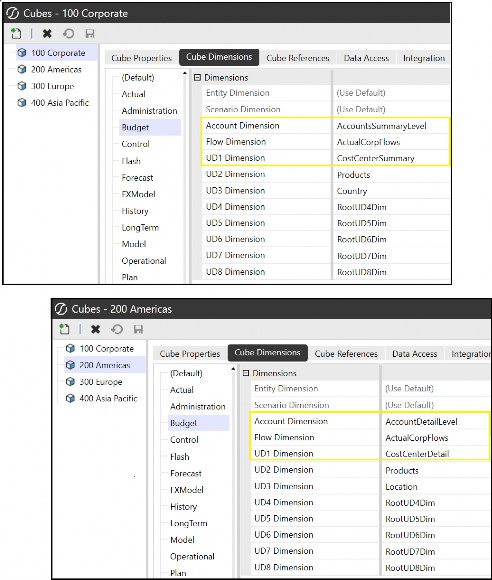Click the refresh icon in upper Cubes window

(x=68, y=34)
